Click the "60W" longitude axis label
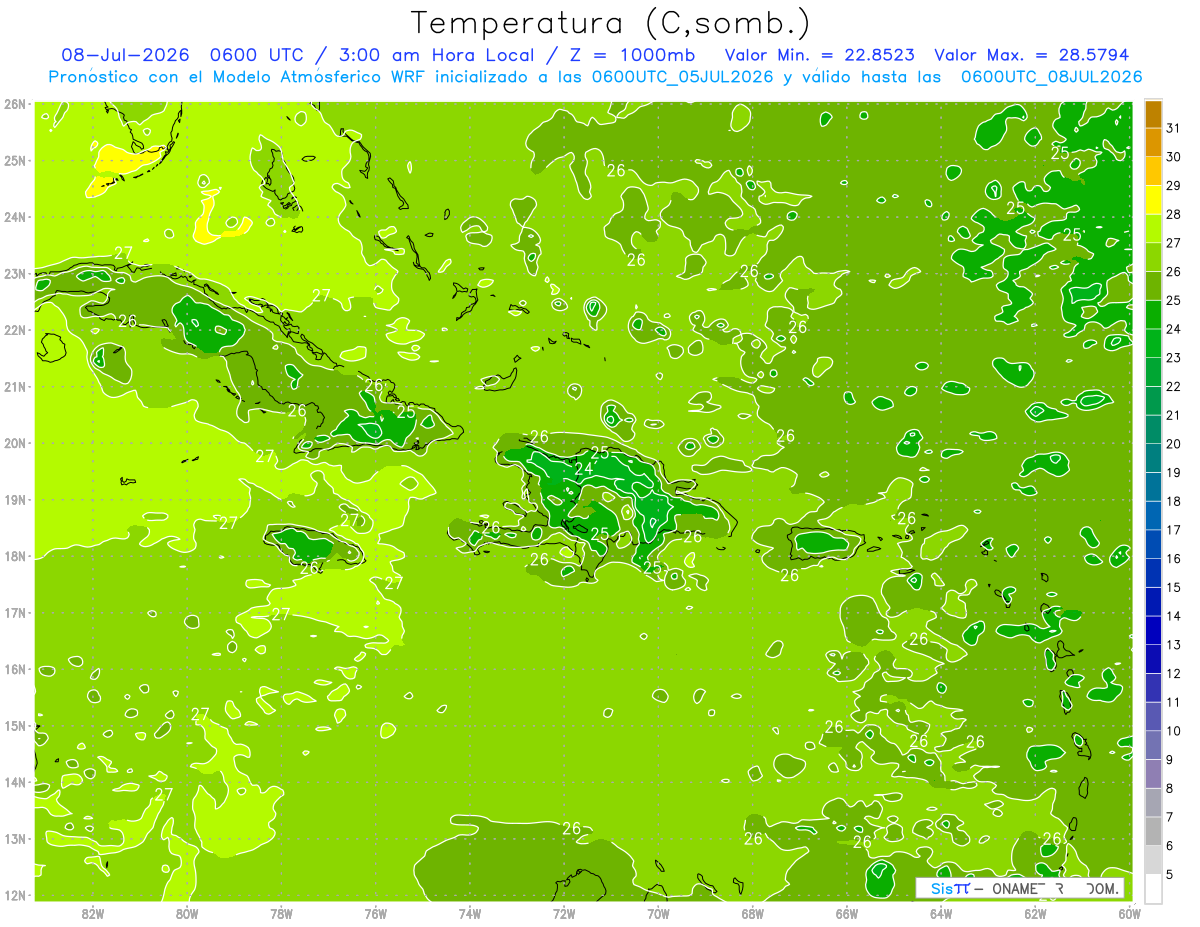 coord(1129,913)
